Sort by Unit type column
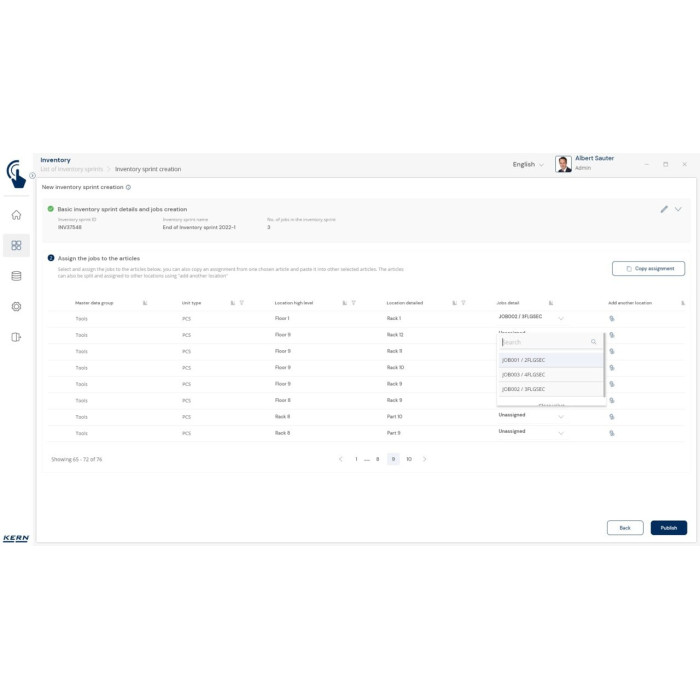 pos(233,303)
